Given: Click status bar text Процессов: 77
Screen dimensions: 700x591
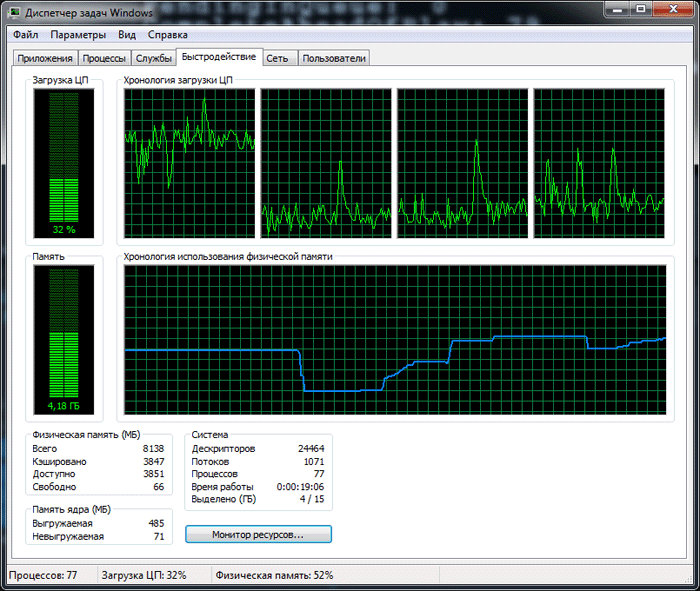Looking at the screenshot, I should [x=43, y=575].
